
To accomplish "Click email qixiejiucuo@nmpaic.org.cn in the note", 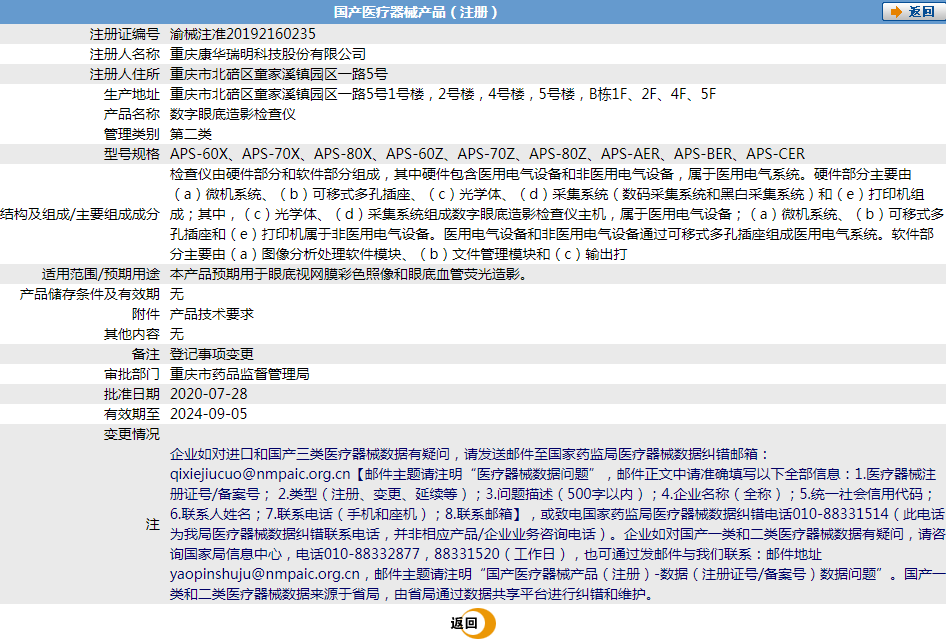I will click(x=260, y=474).
